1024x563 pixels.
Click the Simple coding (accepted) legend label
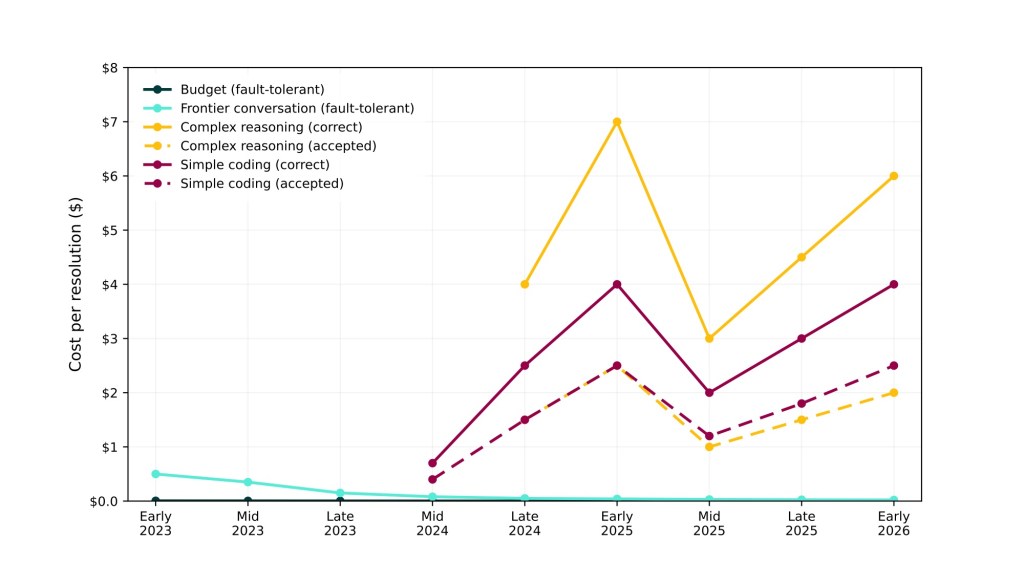[x=262, y=184]
